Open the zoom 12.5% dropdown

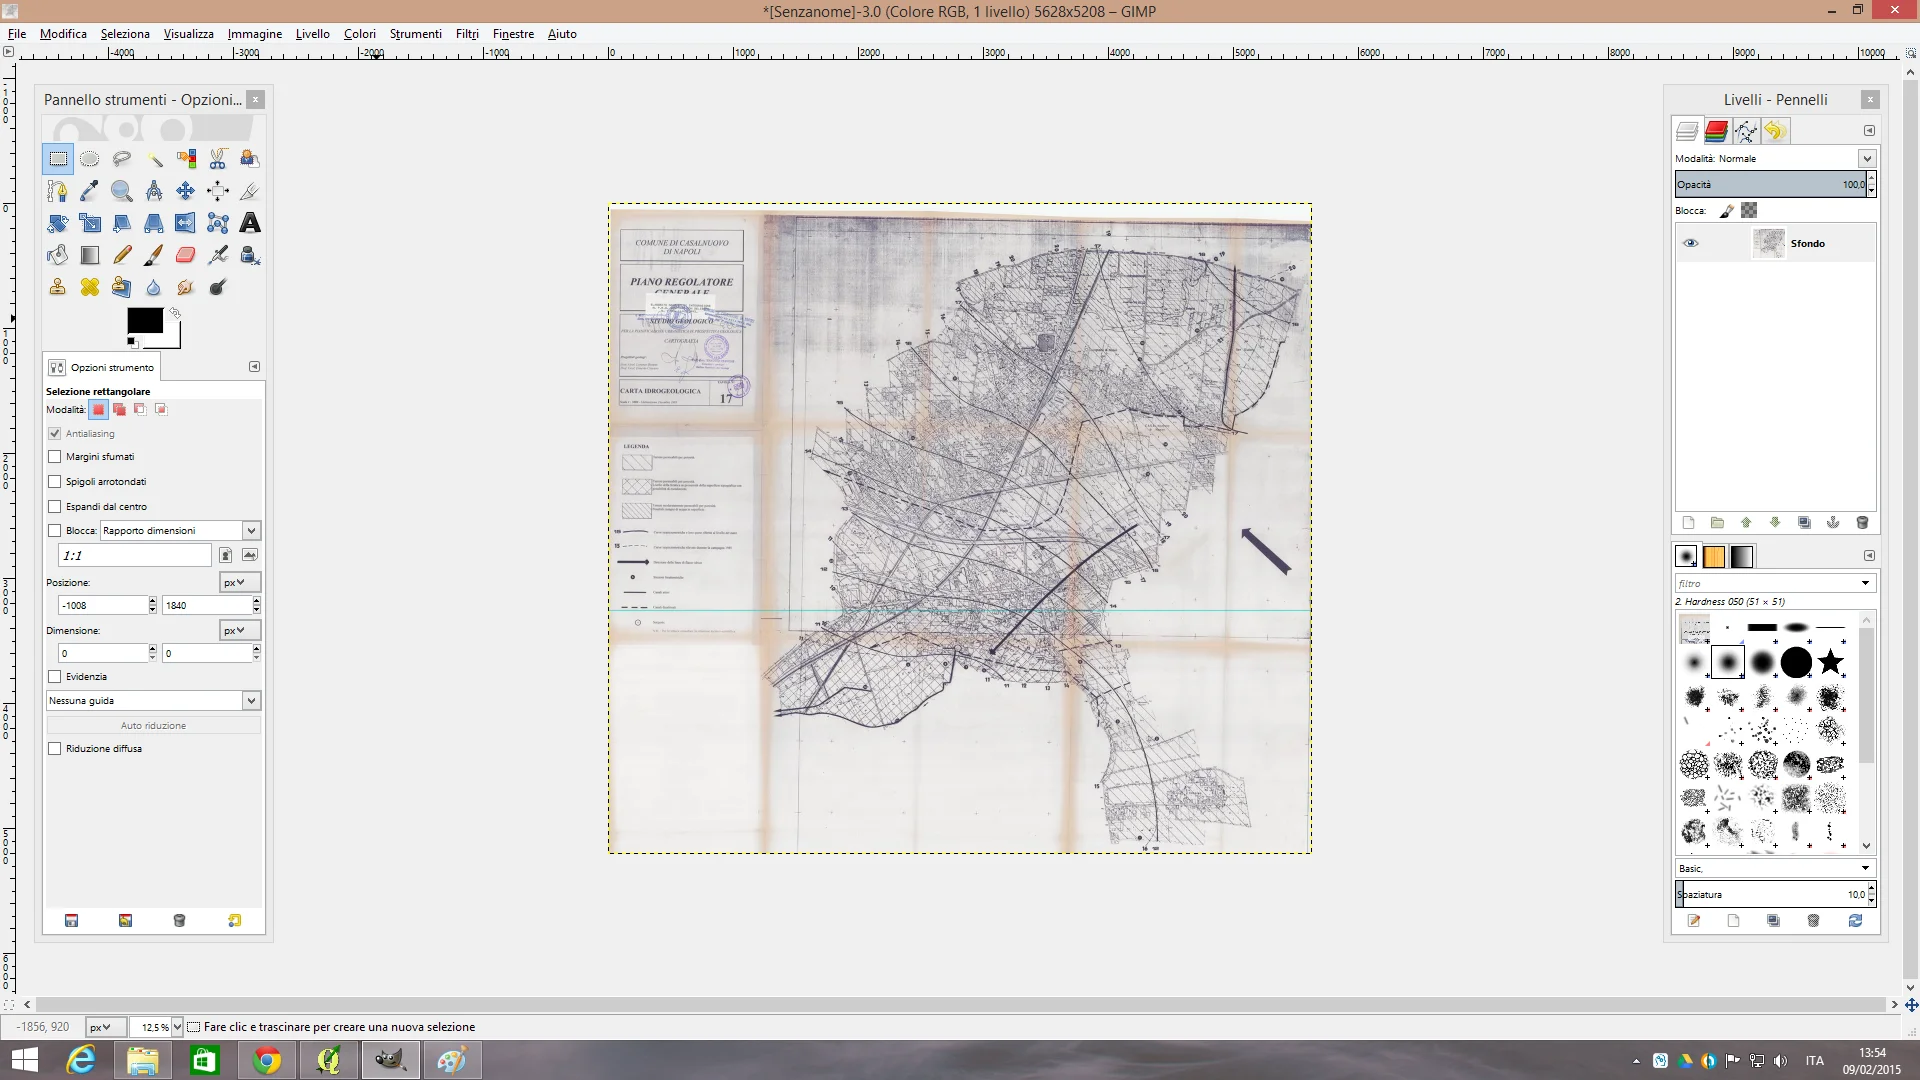(177, 1027)
